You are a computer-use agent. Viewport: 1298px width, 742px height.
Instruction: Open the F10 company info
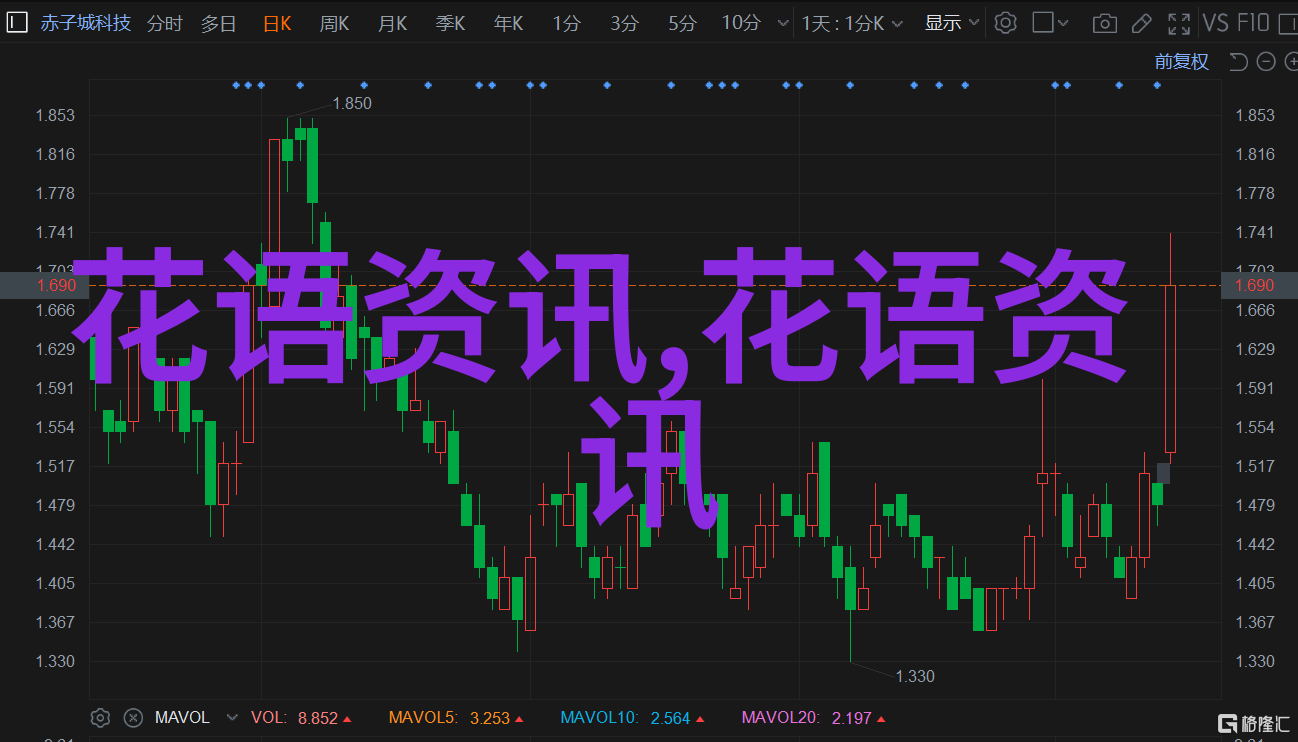[x=1252, y=22]
